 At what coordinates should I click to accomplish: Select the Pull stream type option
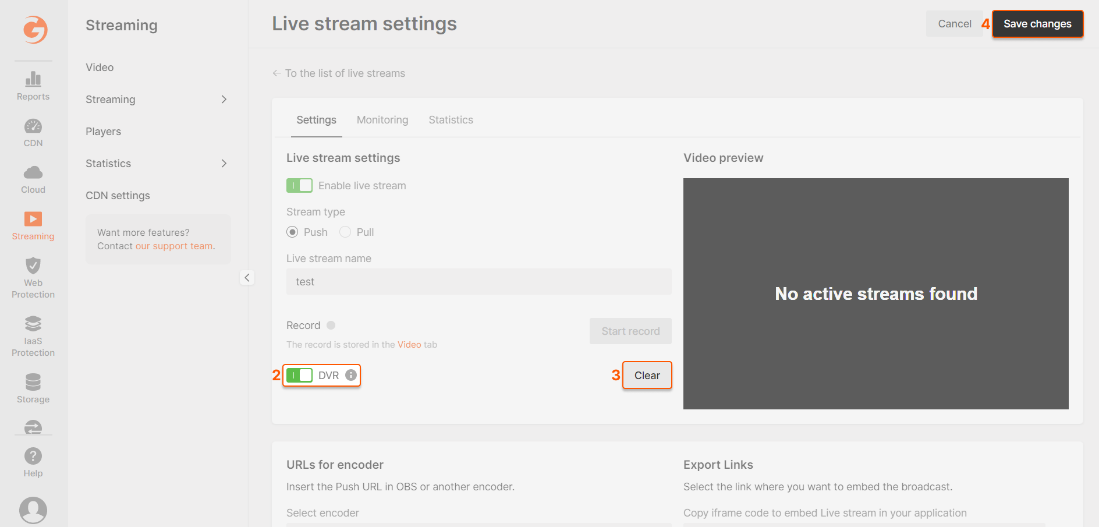point(345,232)
